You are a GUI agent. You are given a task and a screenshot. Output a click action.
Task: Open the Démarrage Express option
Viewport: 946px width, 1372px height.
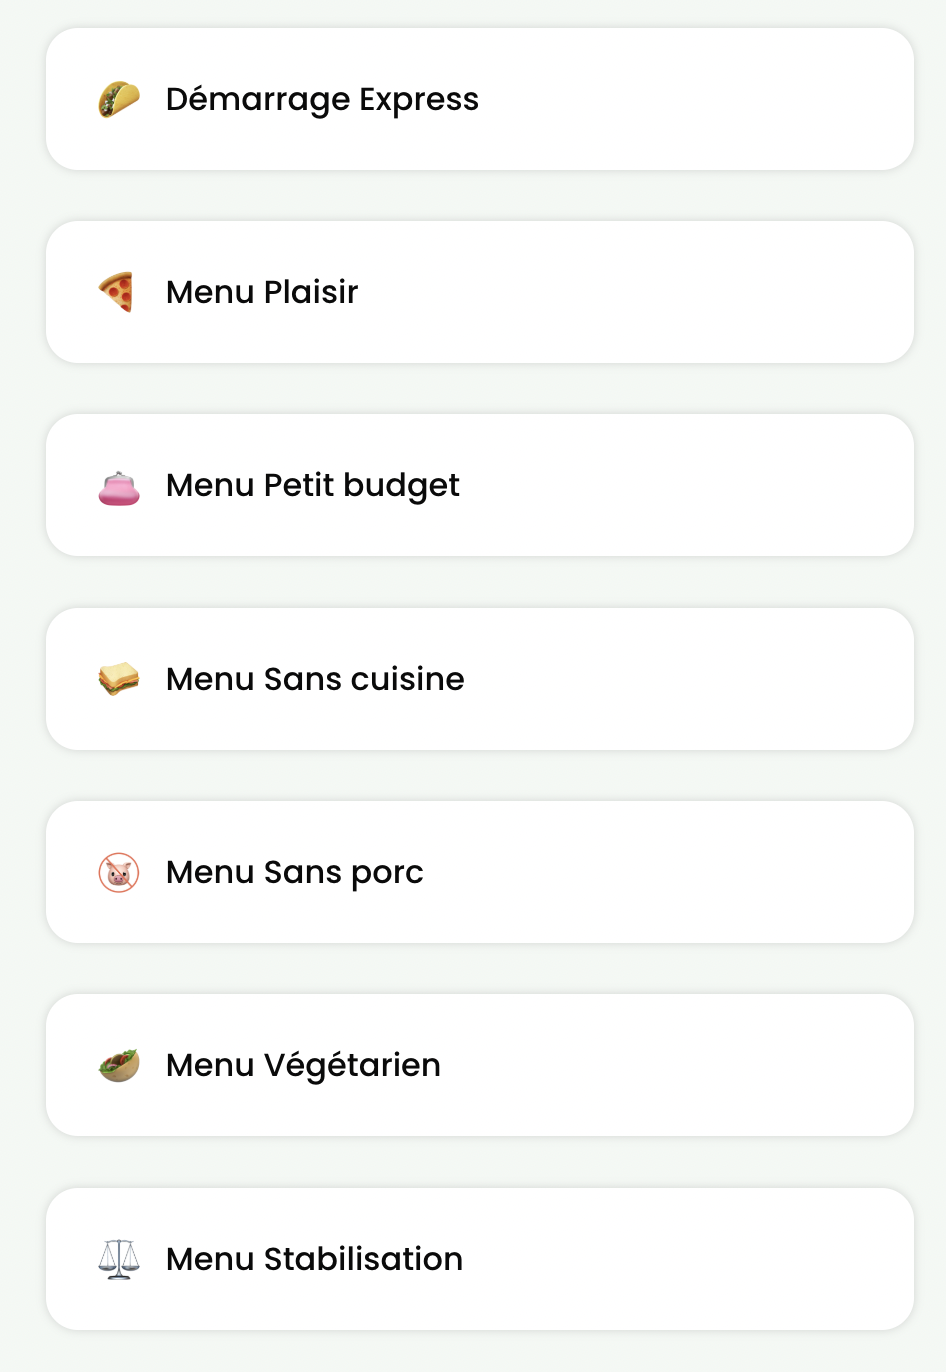(x=480, y=99)
